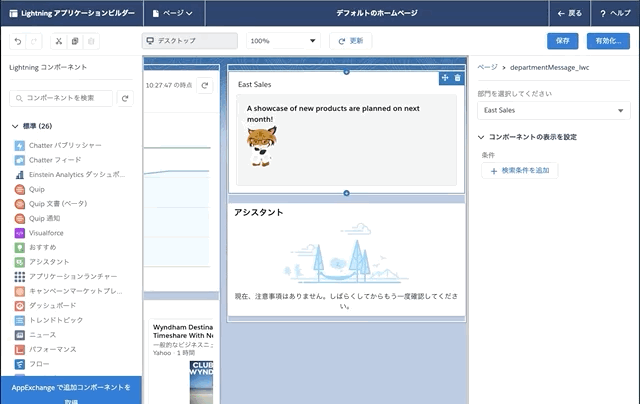Select フロー component icon

click(20, 364)
